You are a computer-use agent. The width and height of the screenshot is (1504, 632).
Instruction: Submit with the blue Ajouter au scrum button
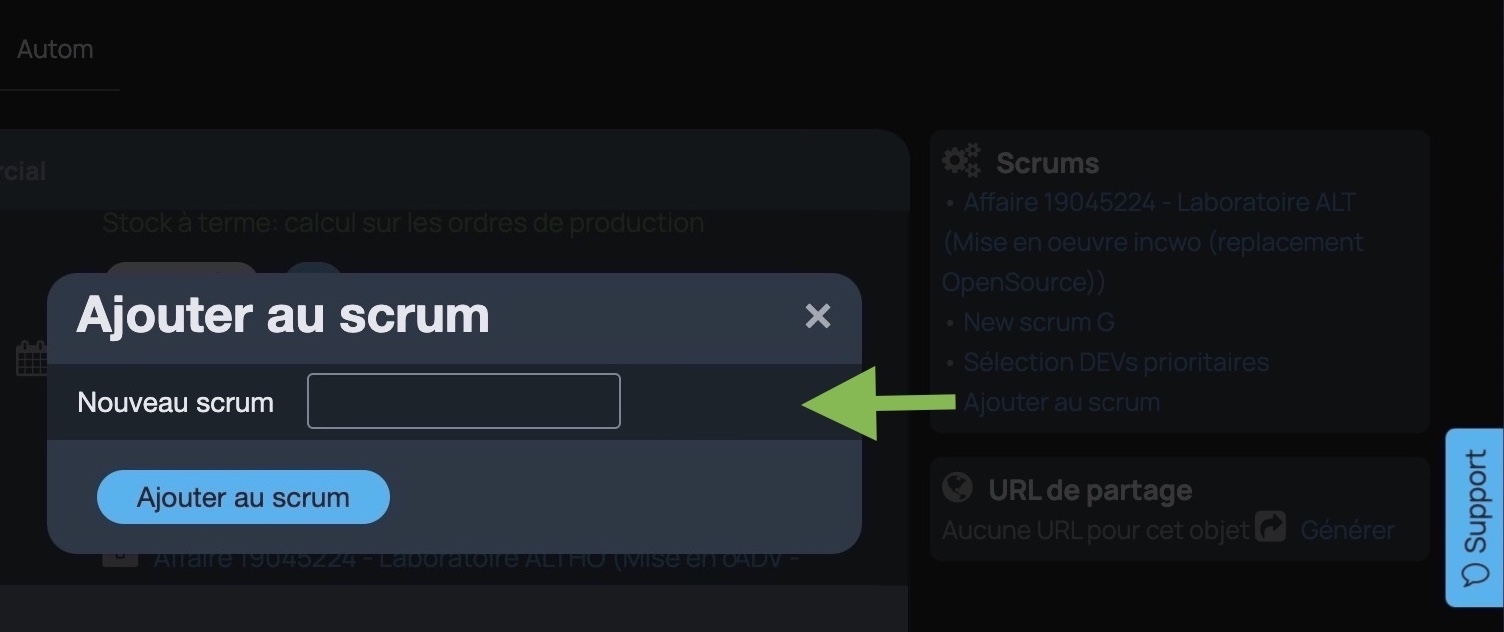coord(243,497)
